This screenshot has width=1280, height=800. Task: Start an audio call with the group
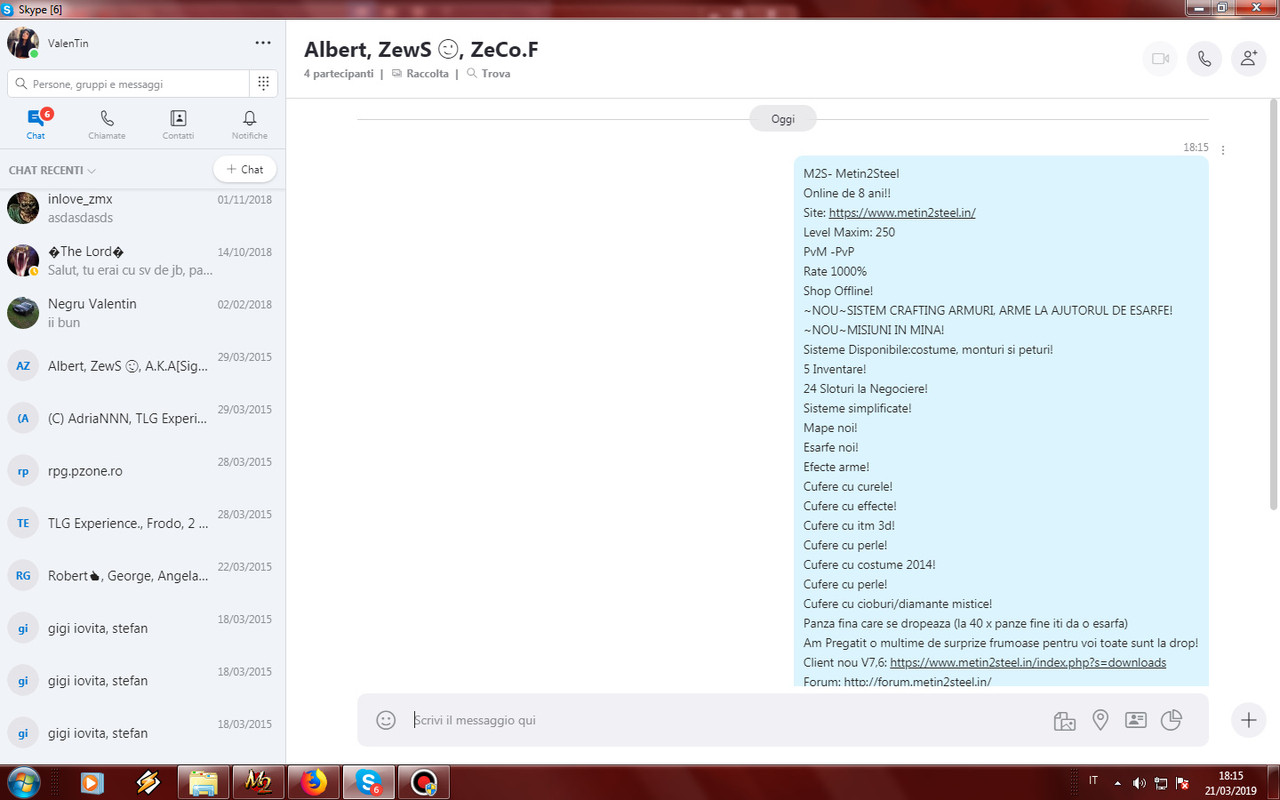[x=1204, y=59]
